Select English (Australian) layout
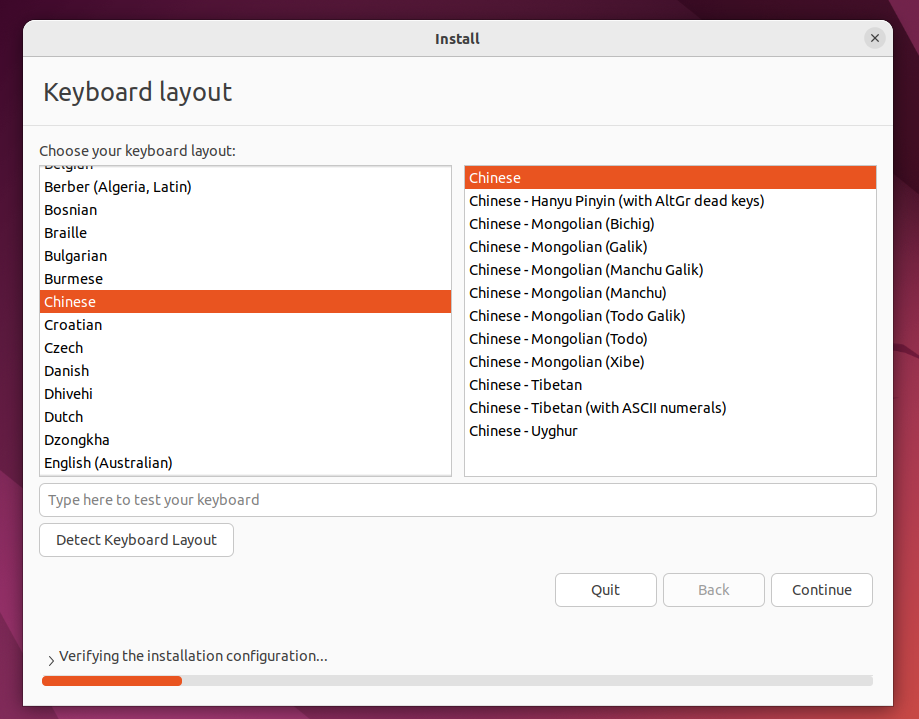This screenshot has width=919, height=719. pos(245,463)
